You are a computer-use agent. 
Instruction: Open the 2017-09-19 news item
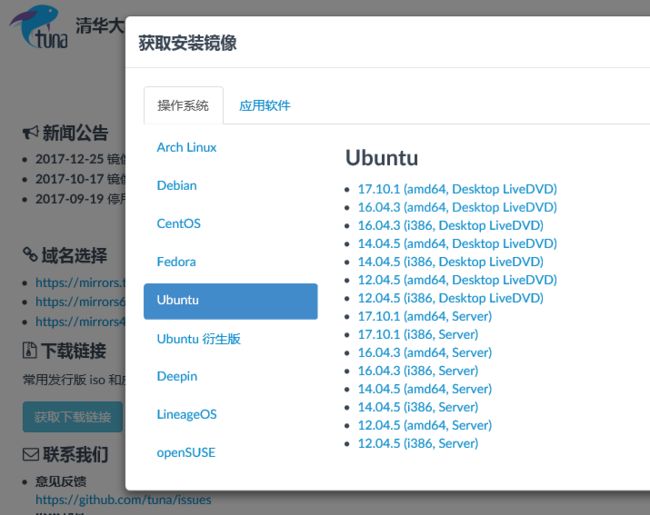coord(80,199)
